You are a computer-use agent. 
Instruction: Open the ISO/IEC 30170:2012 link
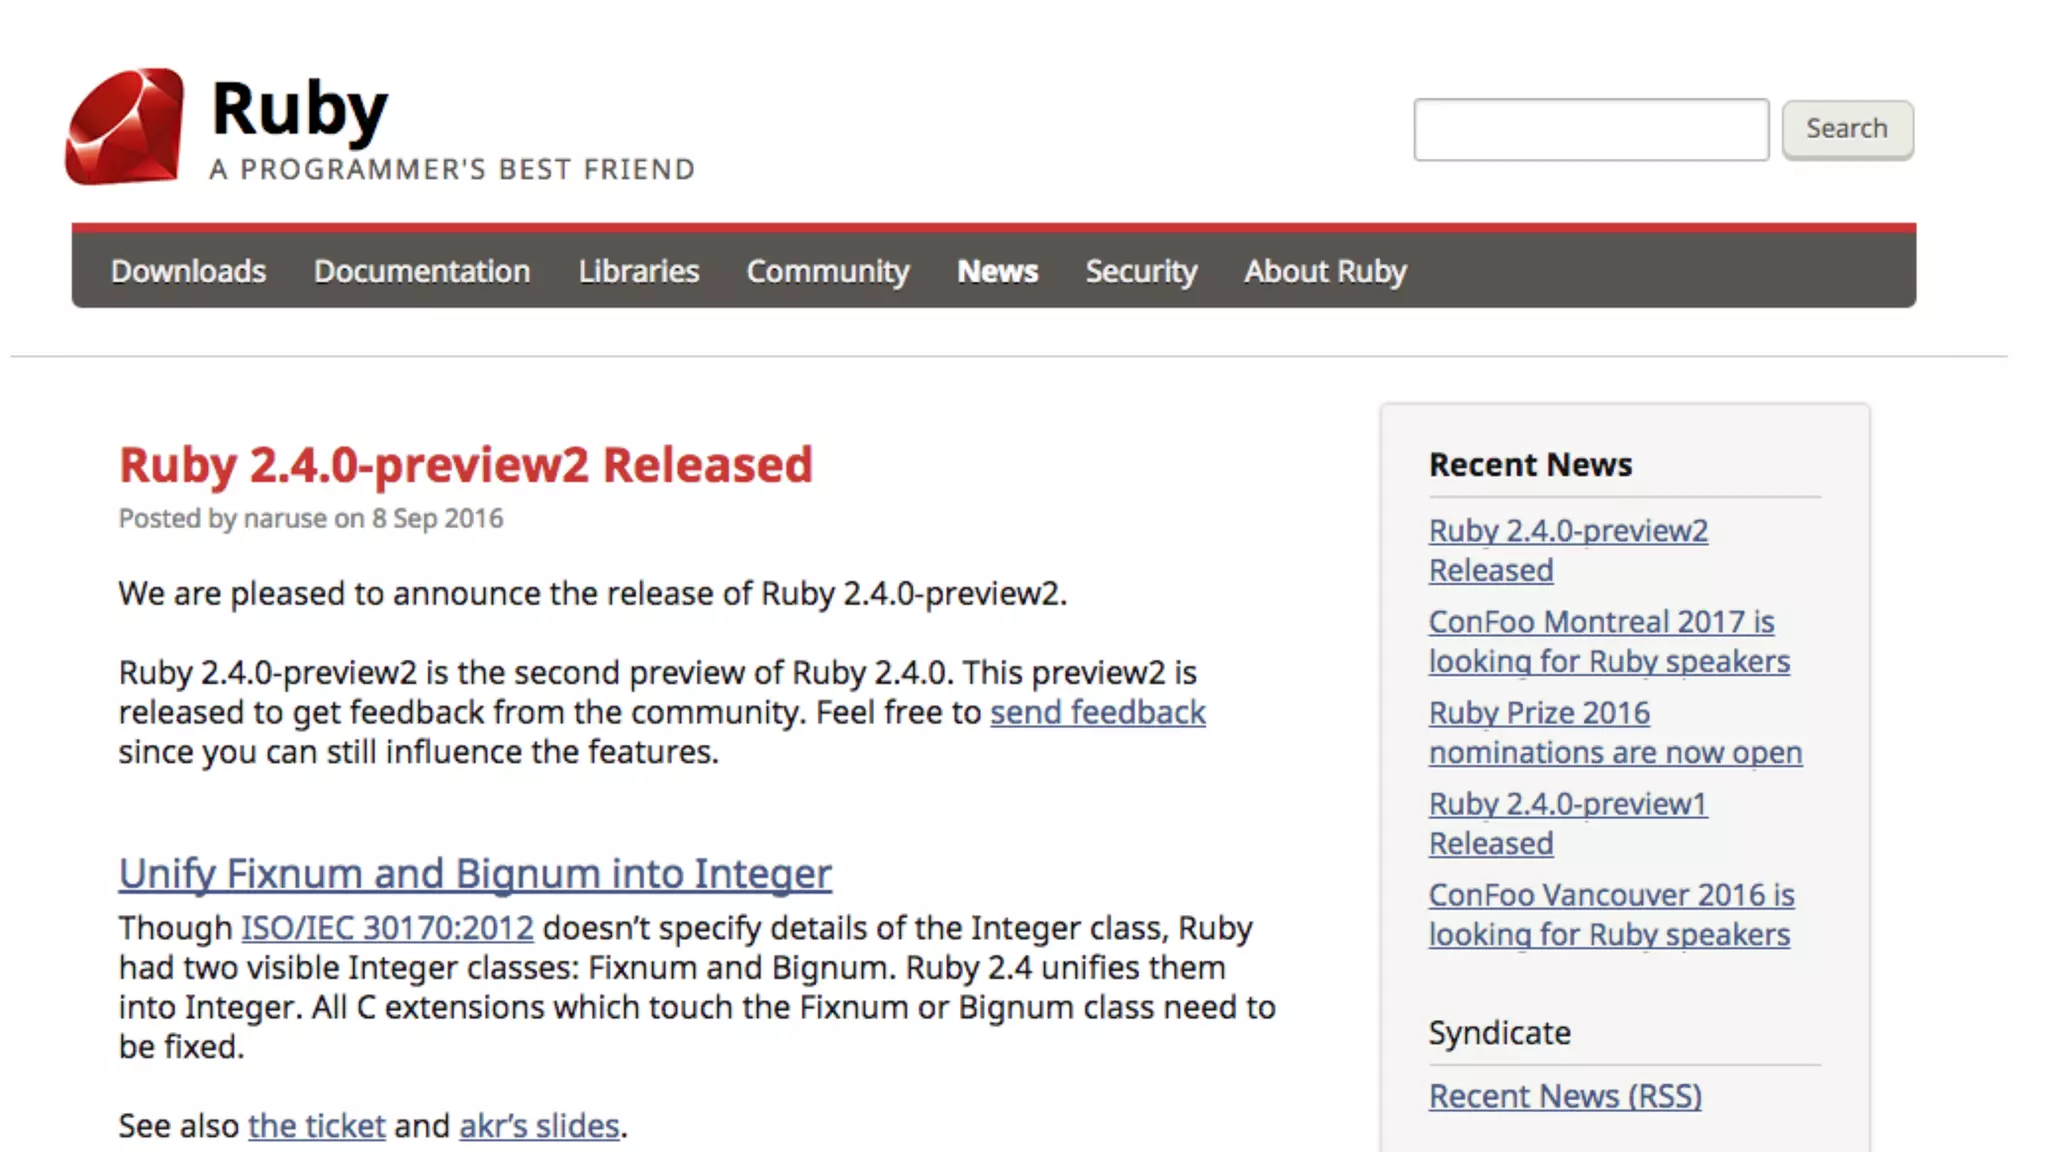pyautogui.click(x=387, y=928)
